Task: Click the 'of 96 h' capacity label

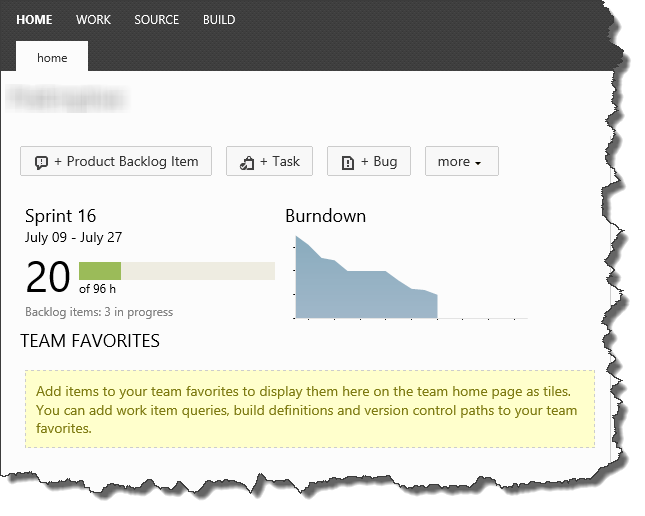Action: coord(99,290)
